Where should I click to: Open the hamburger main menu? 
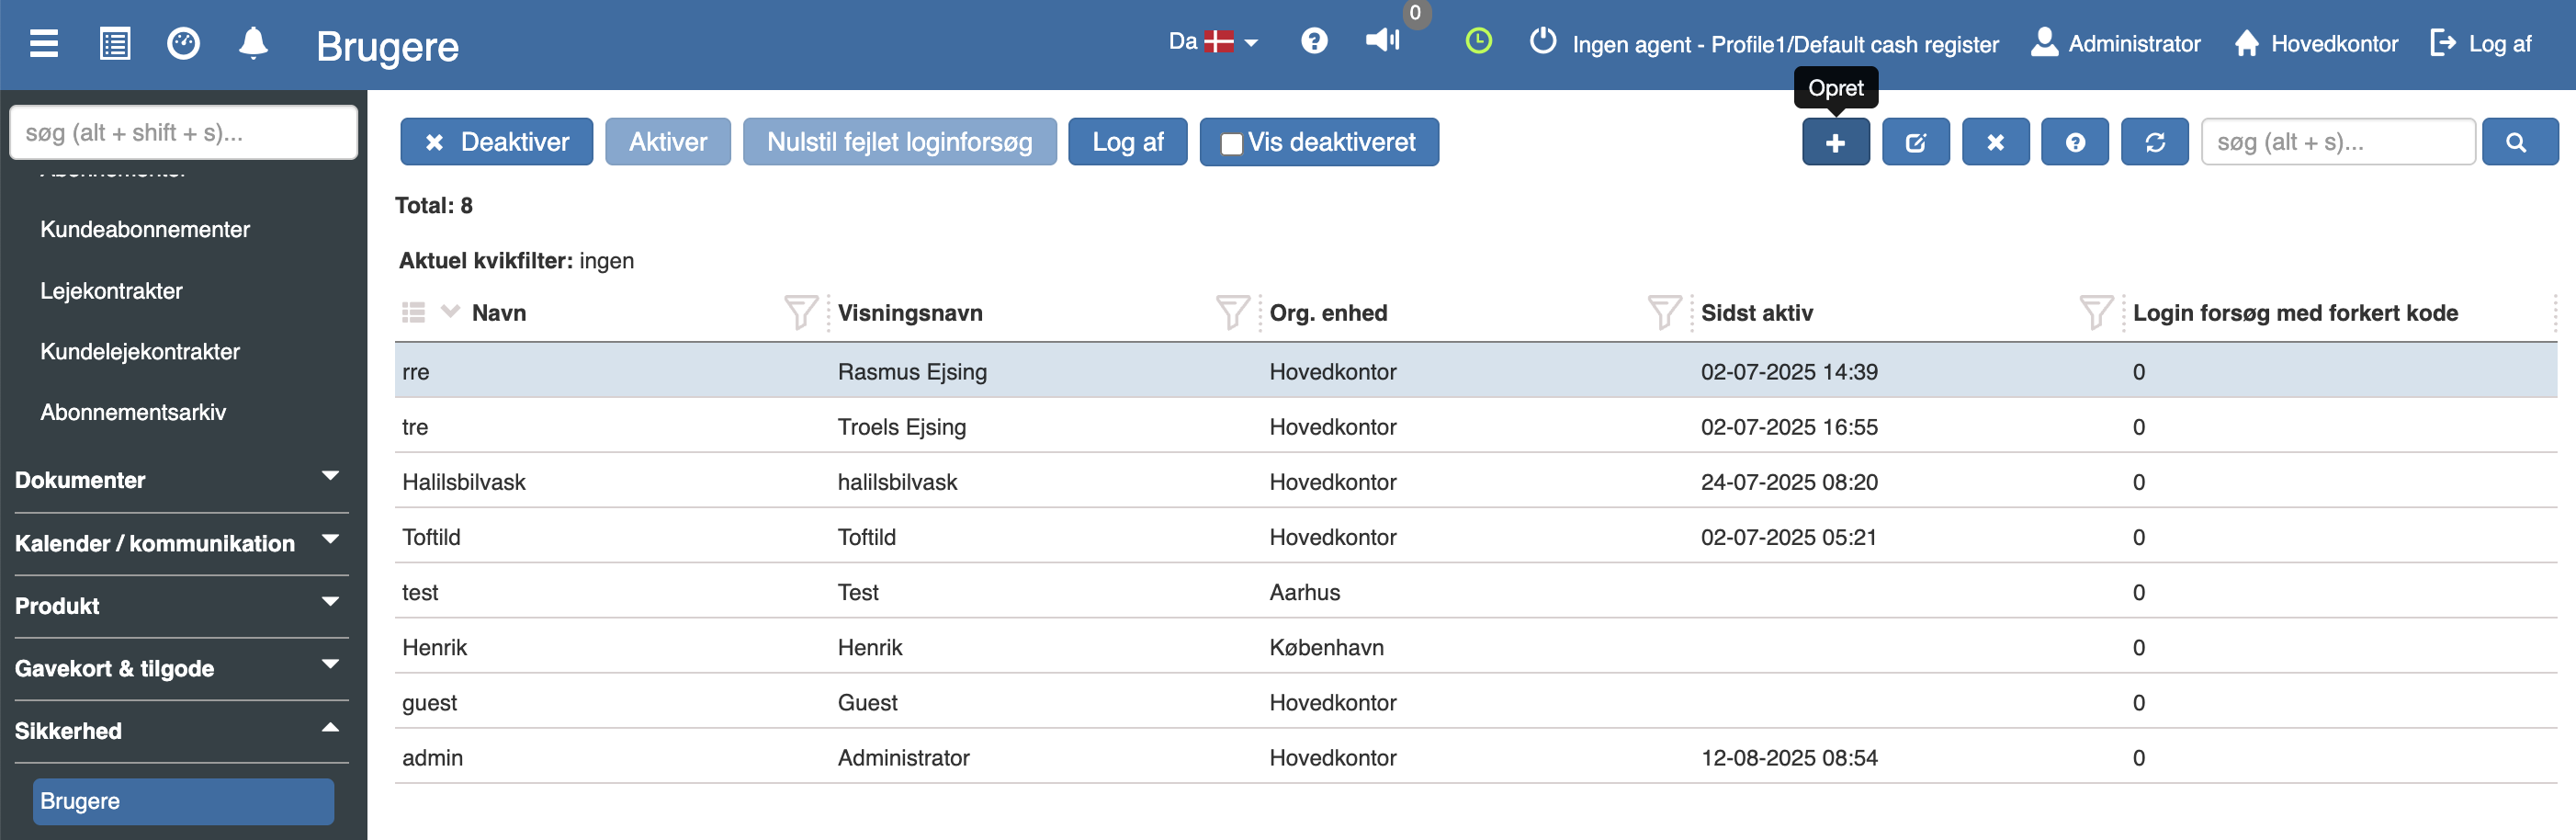(x=44, y=44)
